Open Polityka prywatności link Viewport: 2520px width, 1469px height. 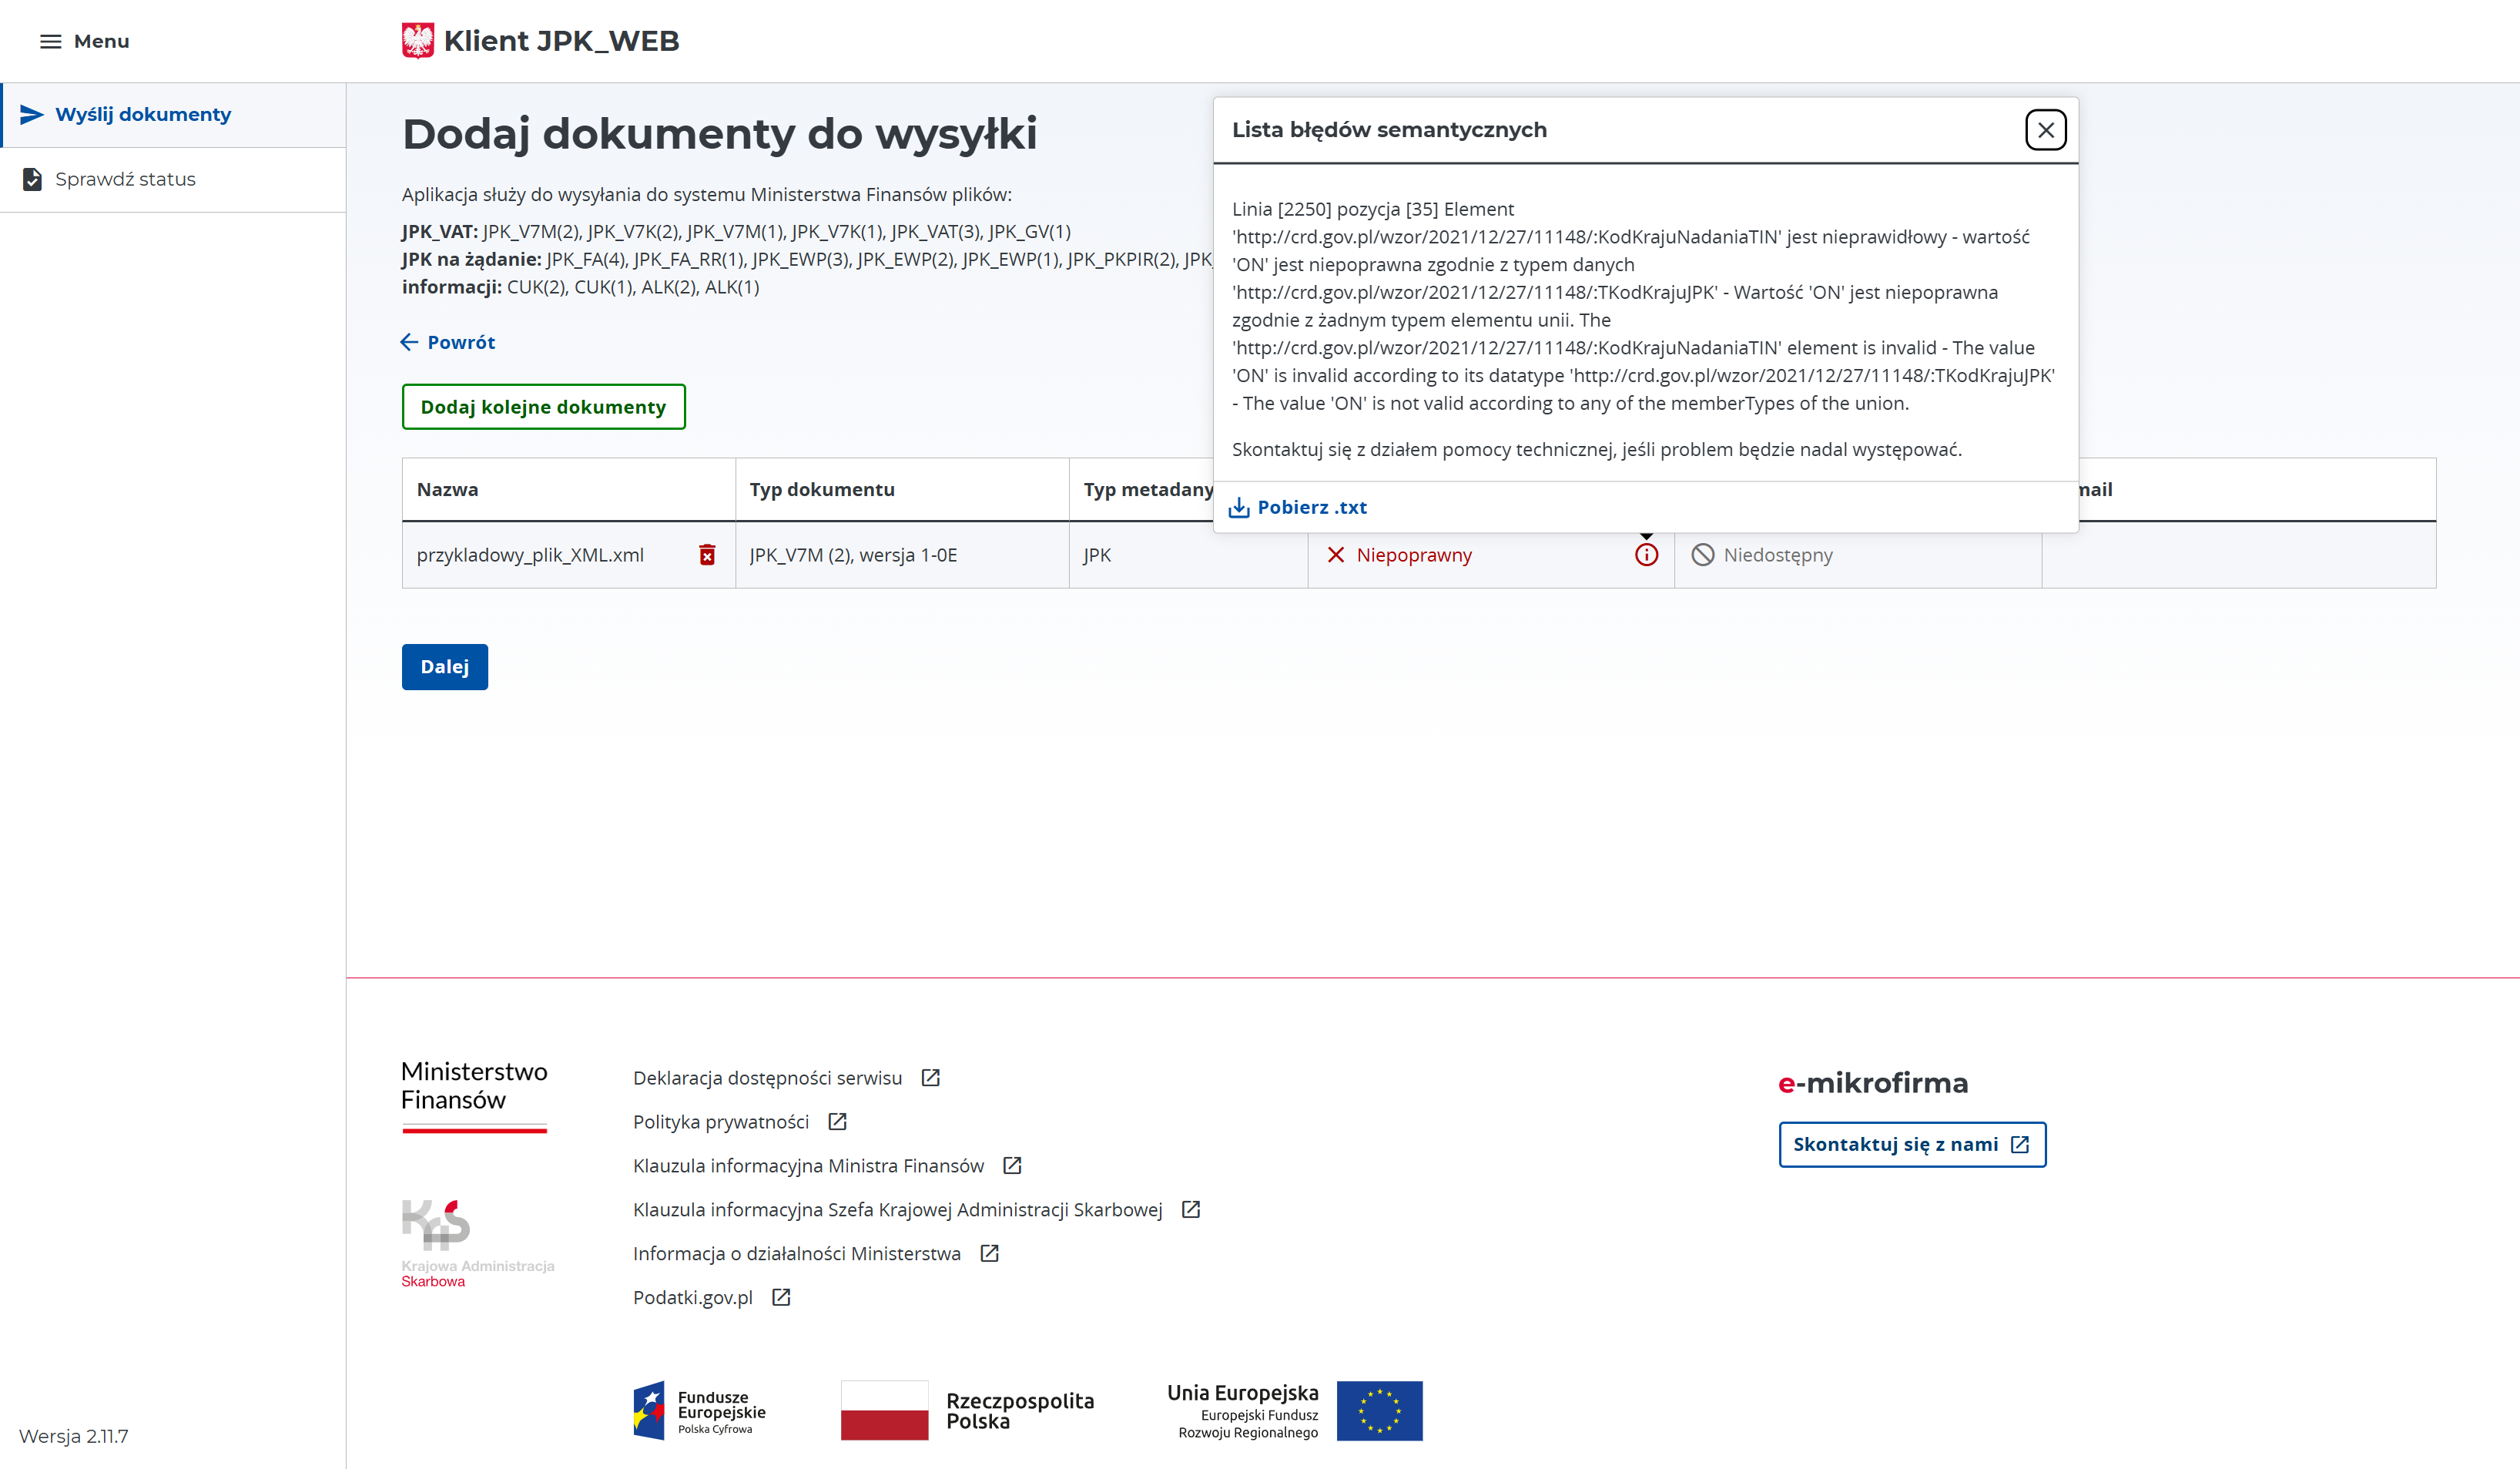pyautogui.click(x=721, y=1122)
